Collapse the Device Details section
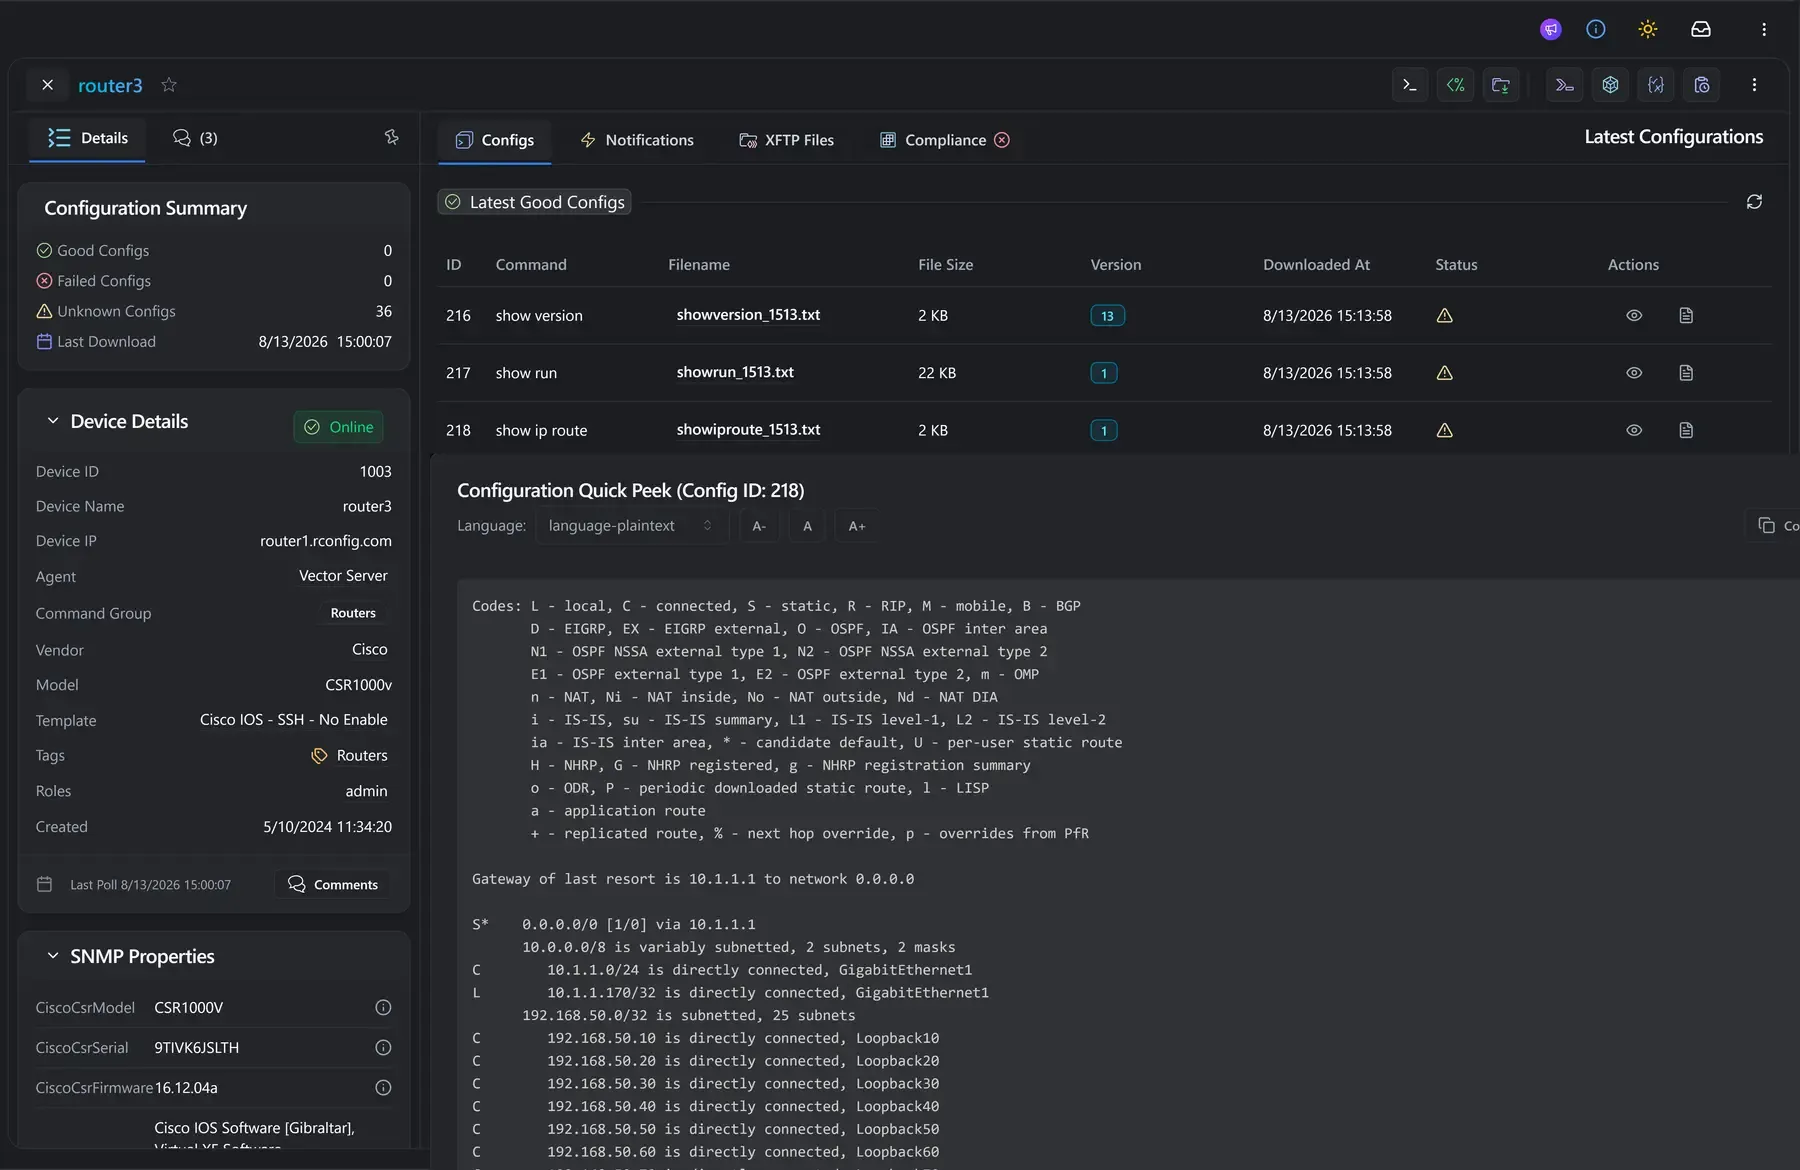Screen dimensions: 1800x1170 (x=53, y=421)
